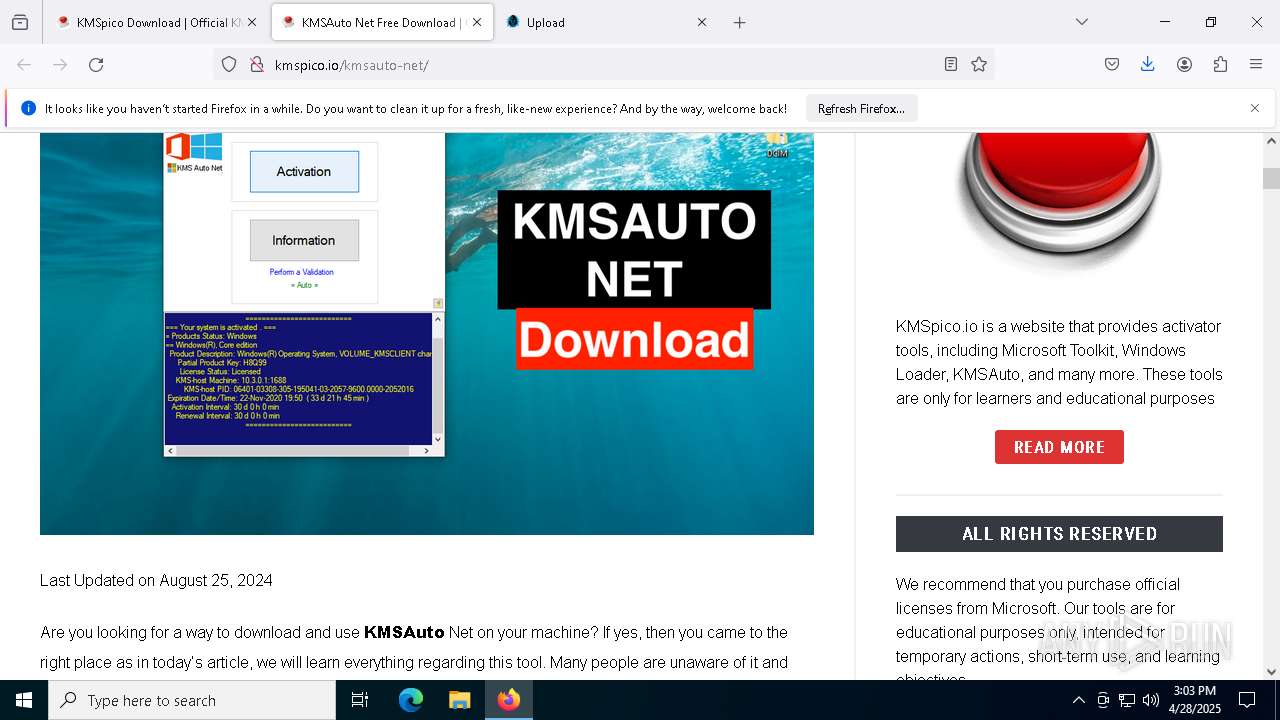Click the READ MORE button

tap(1059, 447)
